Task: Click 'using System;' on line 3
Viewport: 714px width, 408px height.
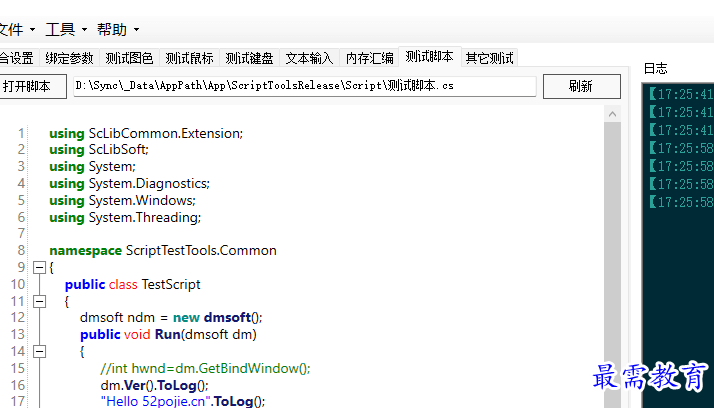Action: [x=92, y=167]
